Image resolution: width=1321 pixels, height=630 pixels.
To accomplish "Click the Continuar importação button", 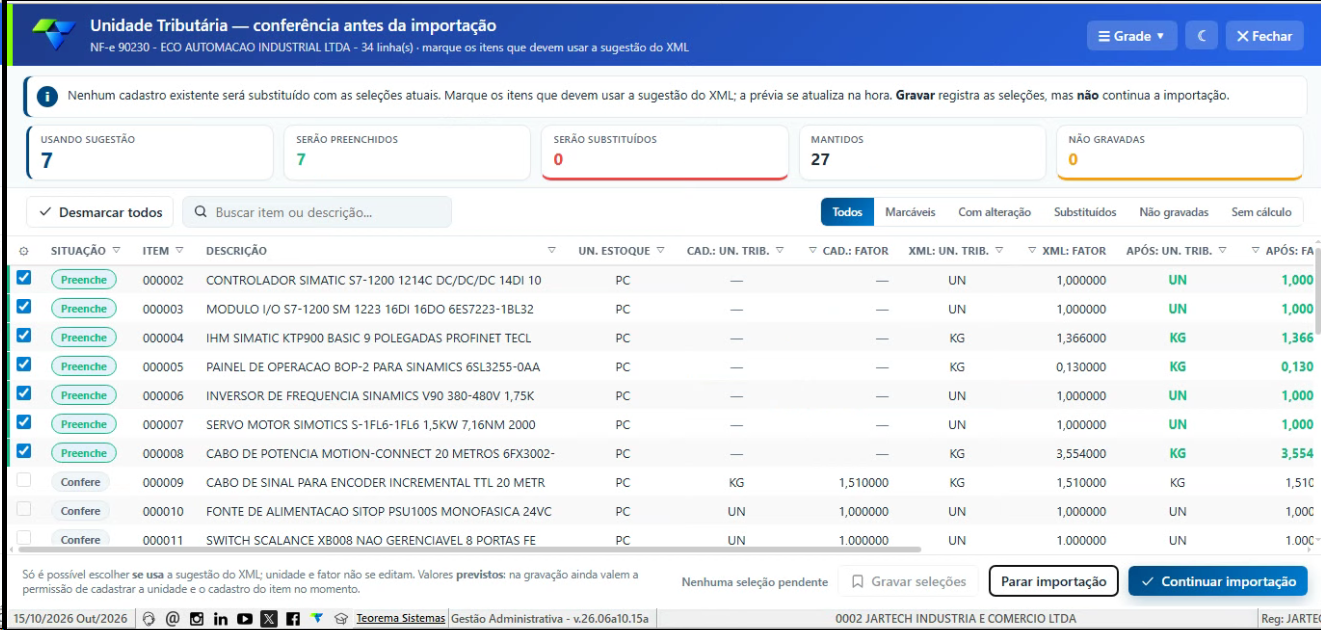I will tap(1218, 581).
